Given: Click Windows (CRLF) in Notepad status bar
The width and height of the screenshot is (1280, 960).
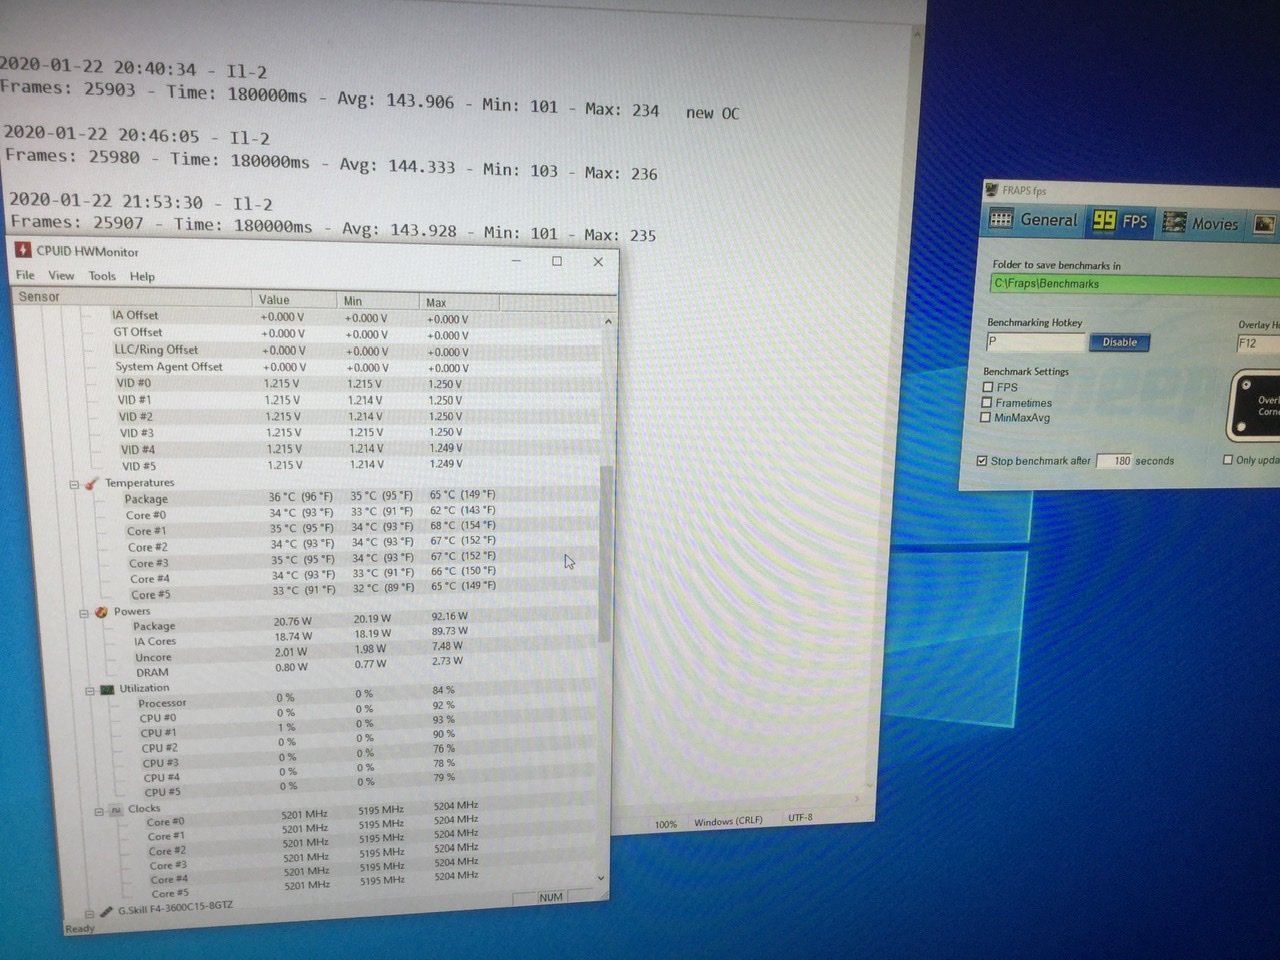Looking at the screenshot, I should coord(728,822).
